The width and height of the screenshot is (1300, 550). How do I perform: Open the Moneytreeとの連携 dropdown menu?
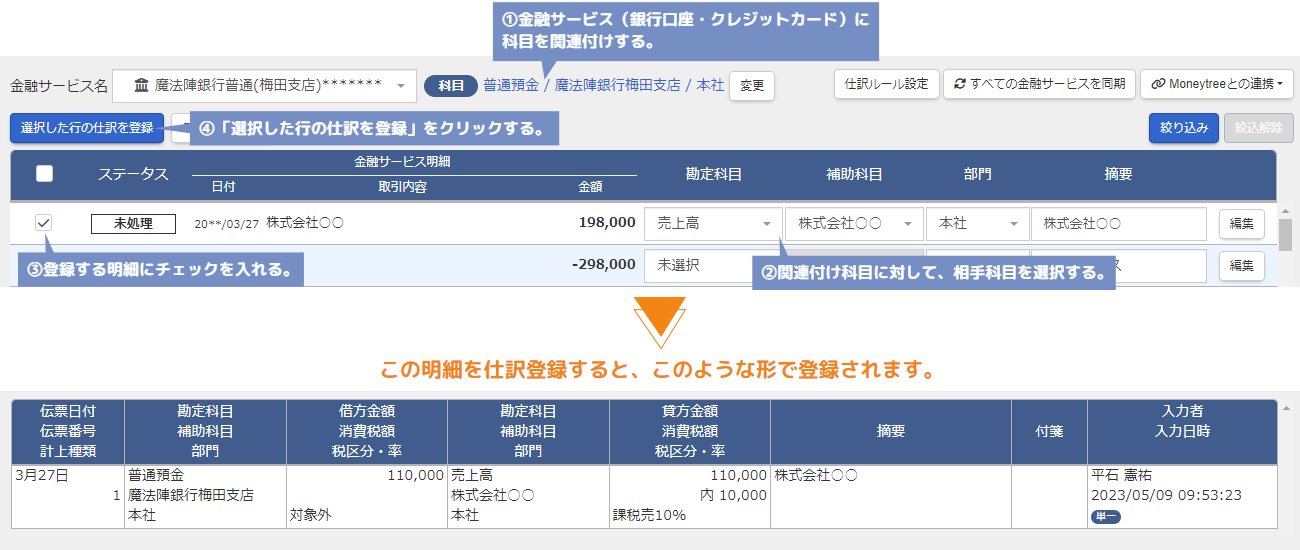coord(1217,84)
